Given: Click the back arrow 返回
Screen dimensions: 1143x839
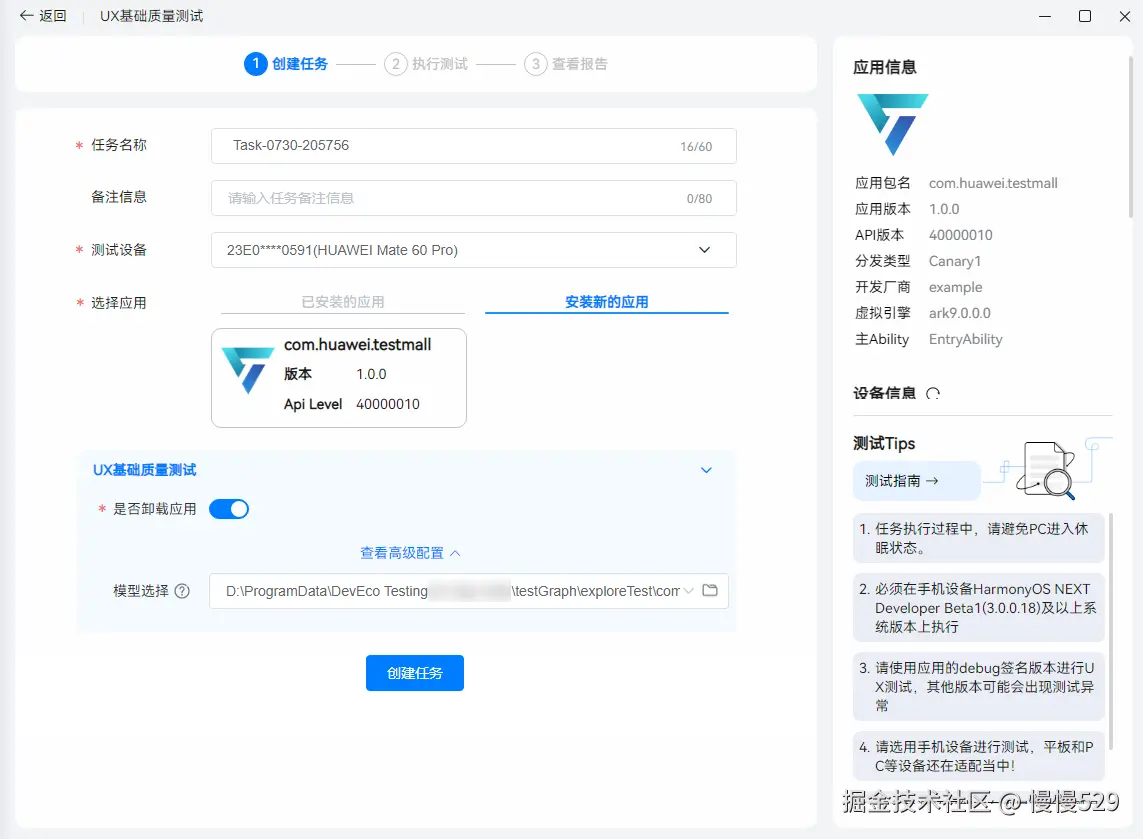Looking at the screenshot, I should click(42, 16).
